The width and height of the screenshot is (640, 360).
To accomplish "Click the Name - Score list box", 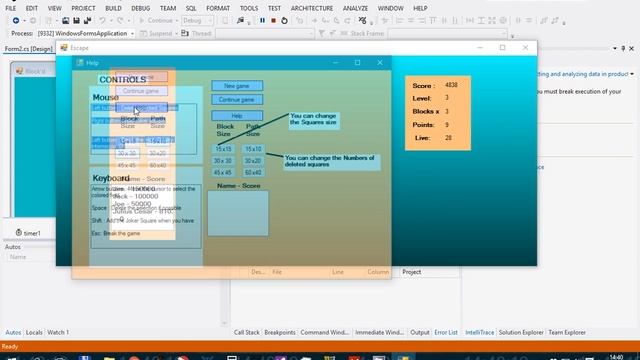I will [238, 213].
